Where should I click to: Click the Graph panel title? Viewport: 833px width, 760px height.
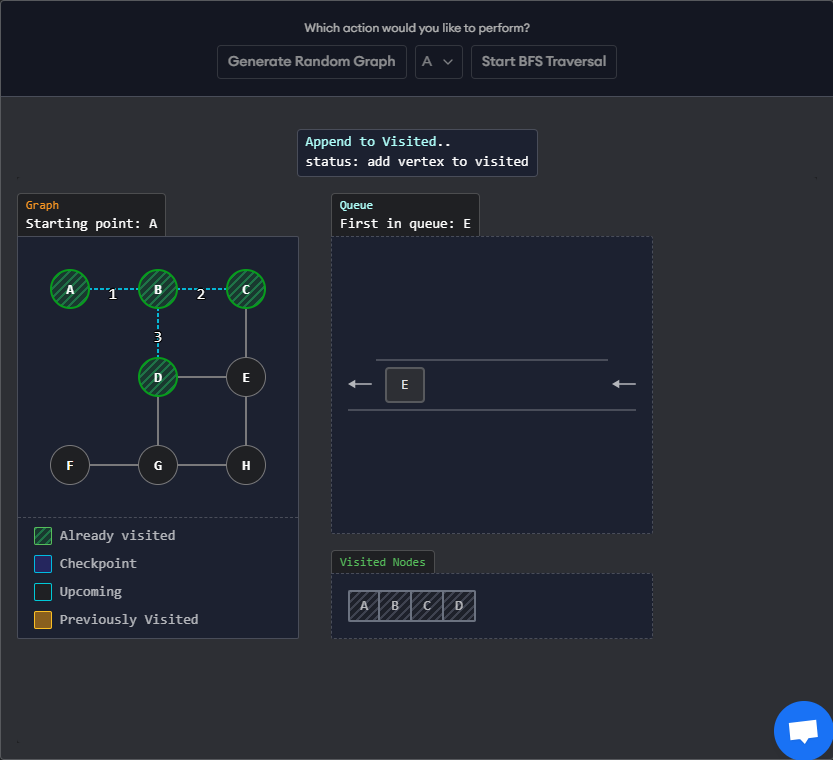[42, 206]
